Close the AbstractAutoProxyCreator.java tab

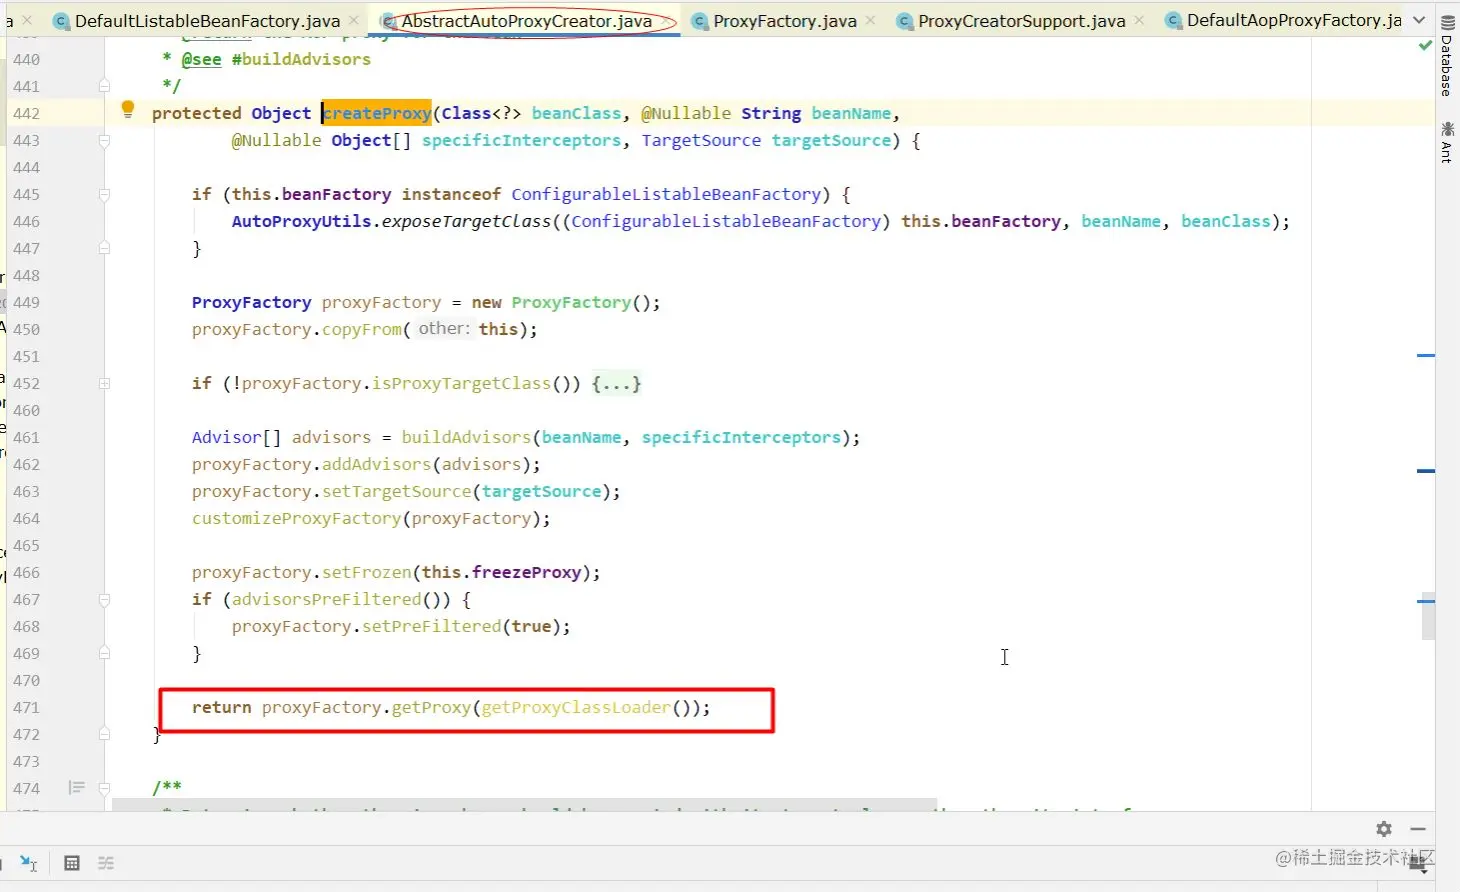pyautogui.click(x=666, y=20)
